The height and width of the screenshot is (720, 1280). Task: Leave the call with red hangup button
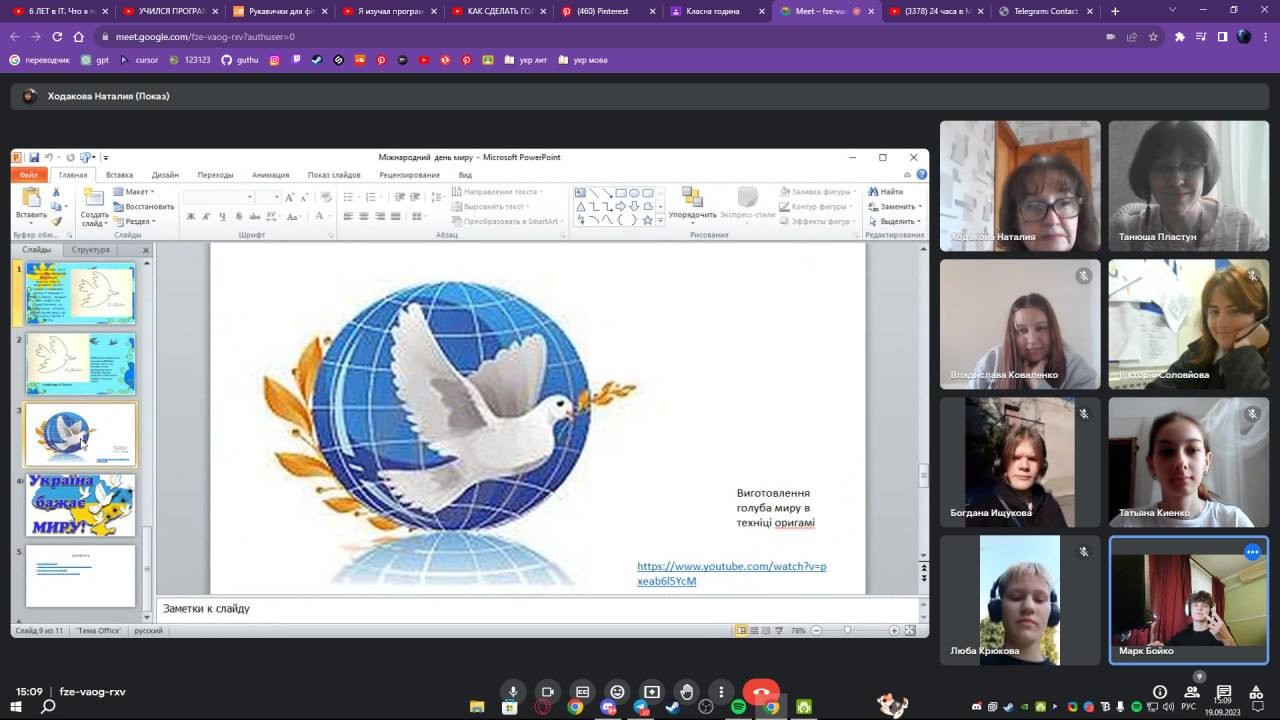[761, 692]
